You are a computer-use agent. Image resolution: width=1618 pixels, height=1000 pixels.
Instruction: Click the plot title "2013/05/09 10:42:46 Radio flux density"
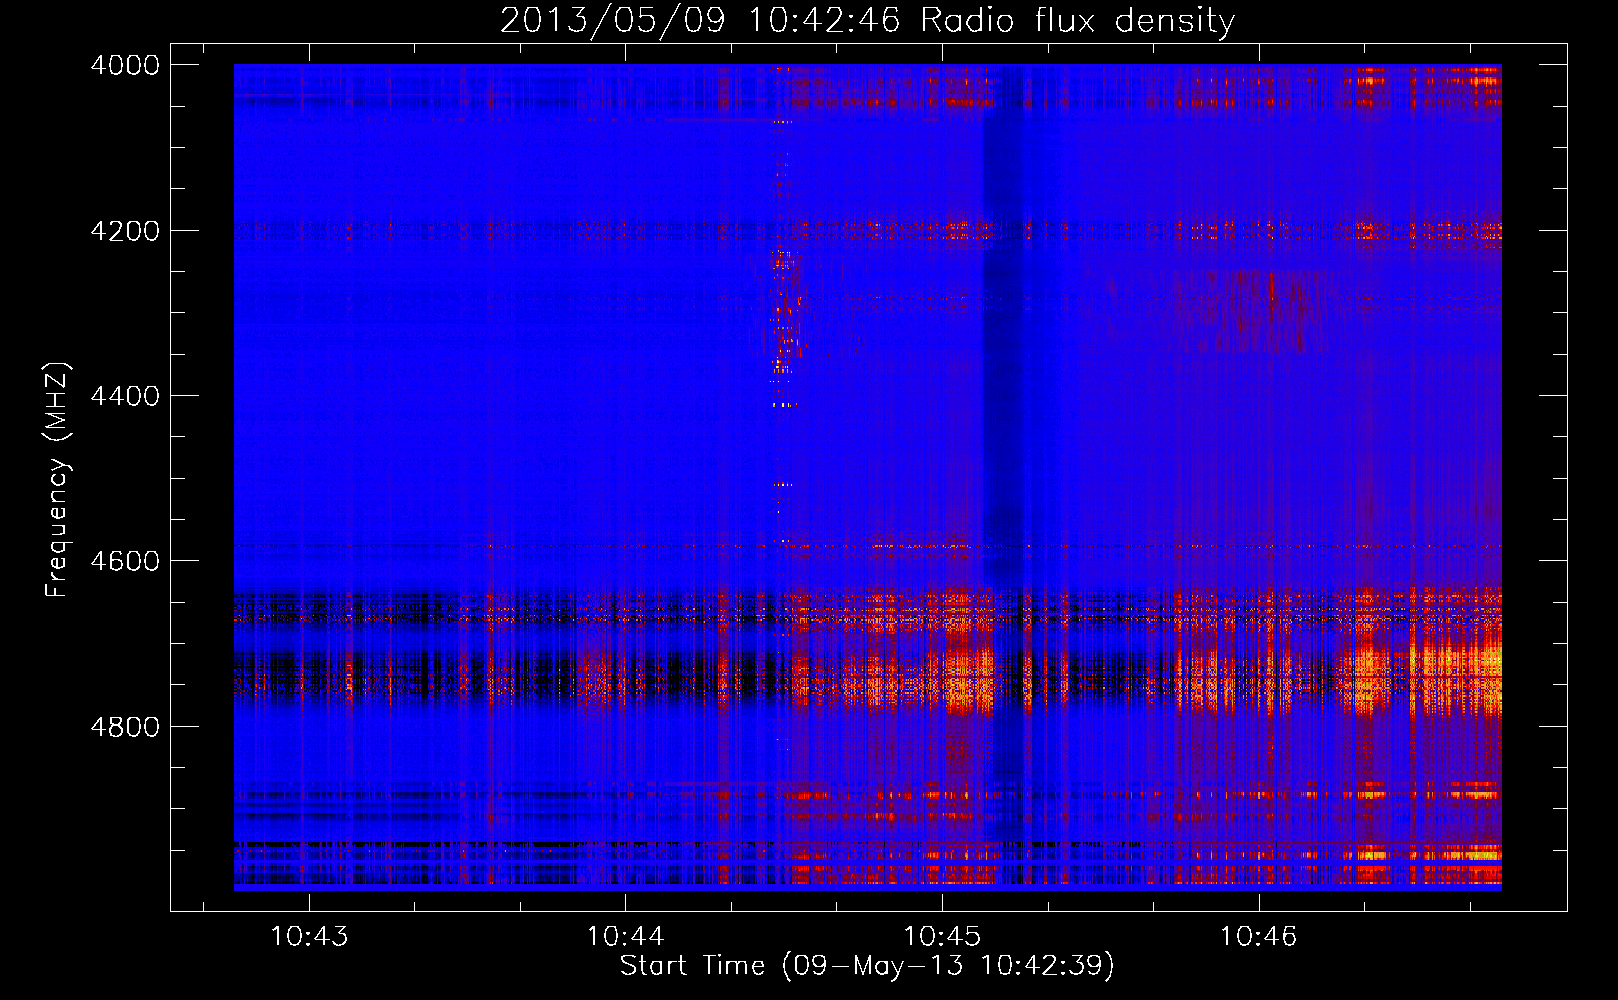click(867, 20)
